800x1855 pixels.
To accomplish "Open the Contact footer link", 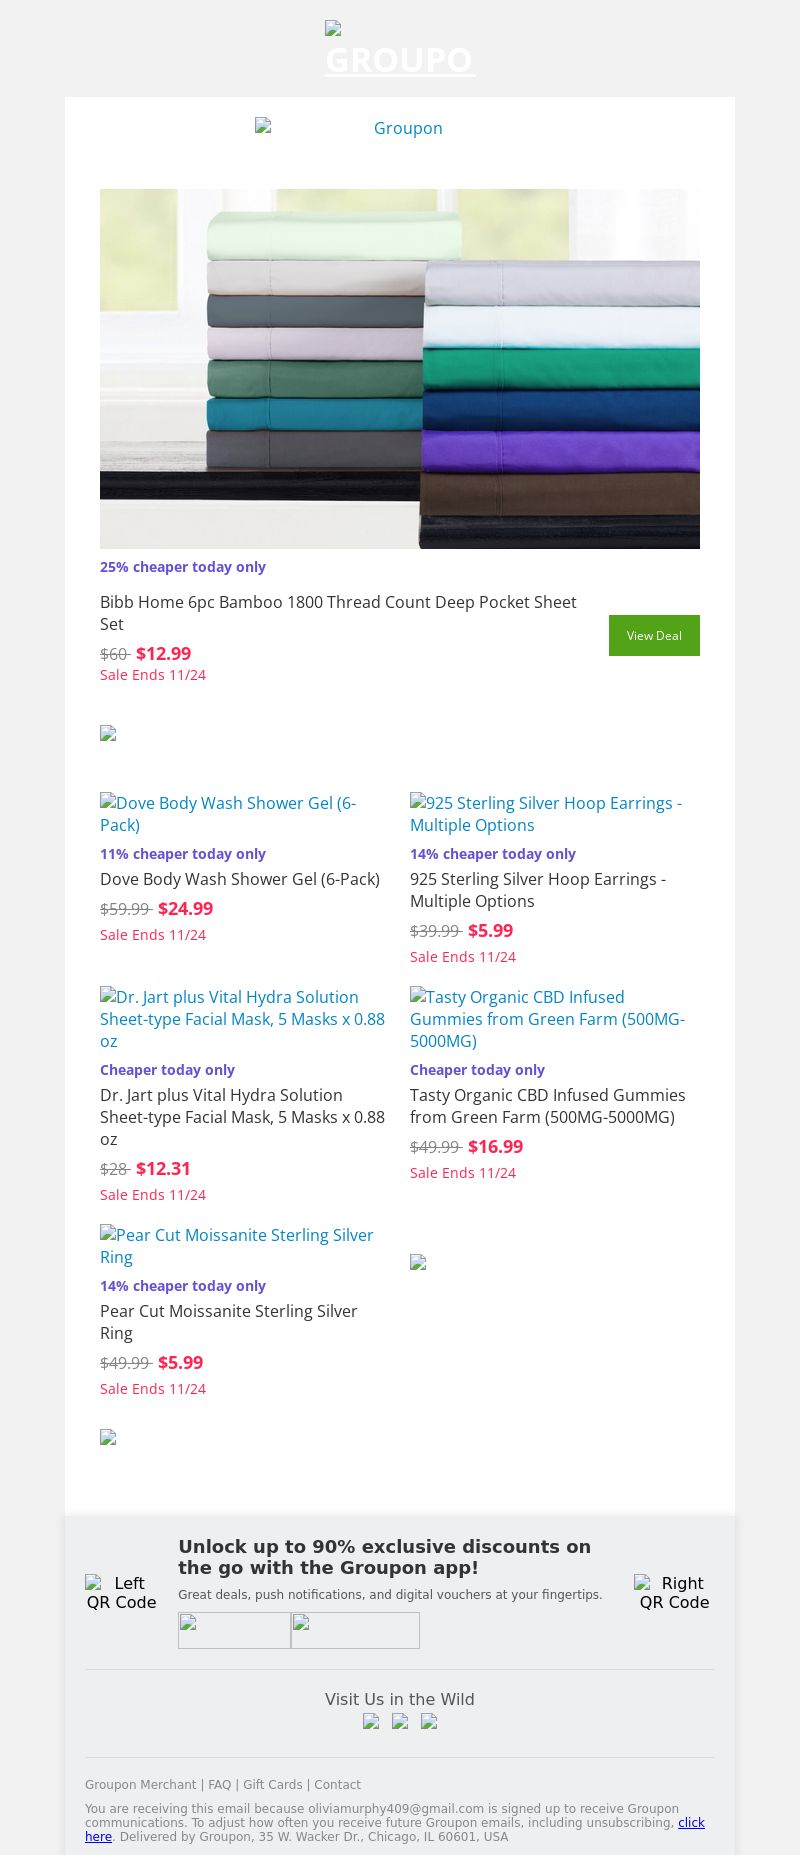I will (337, 1784).
